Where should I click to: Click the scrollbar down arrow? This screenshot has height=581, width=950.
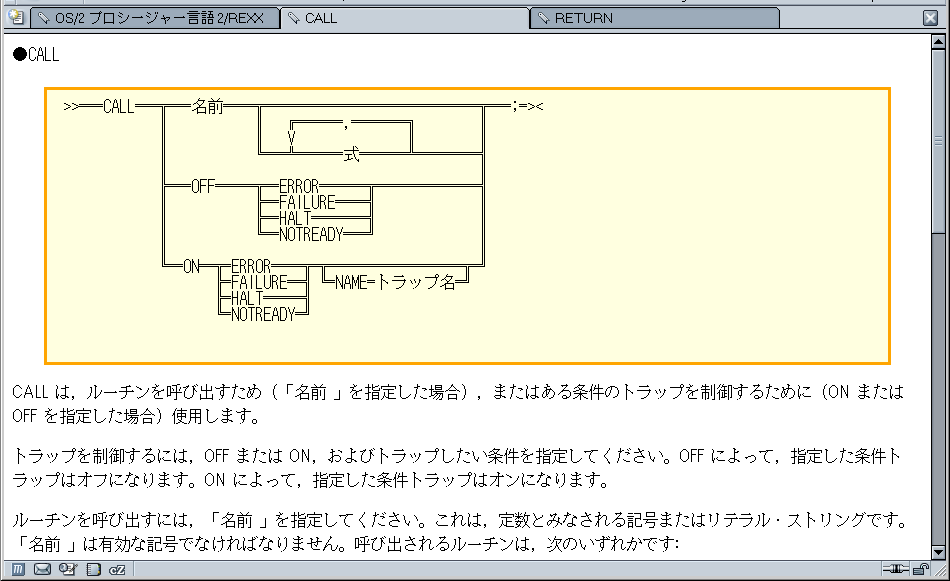pos(939,552)
